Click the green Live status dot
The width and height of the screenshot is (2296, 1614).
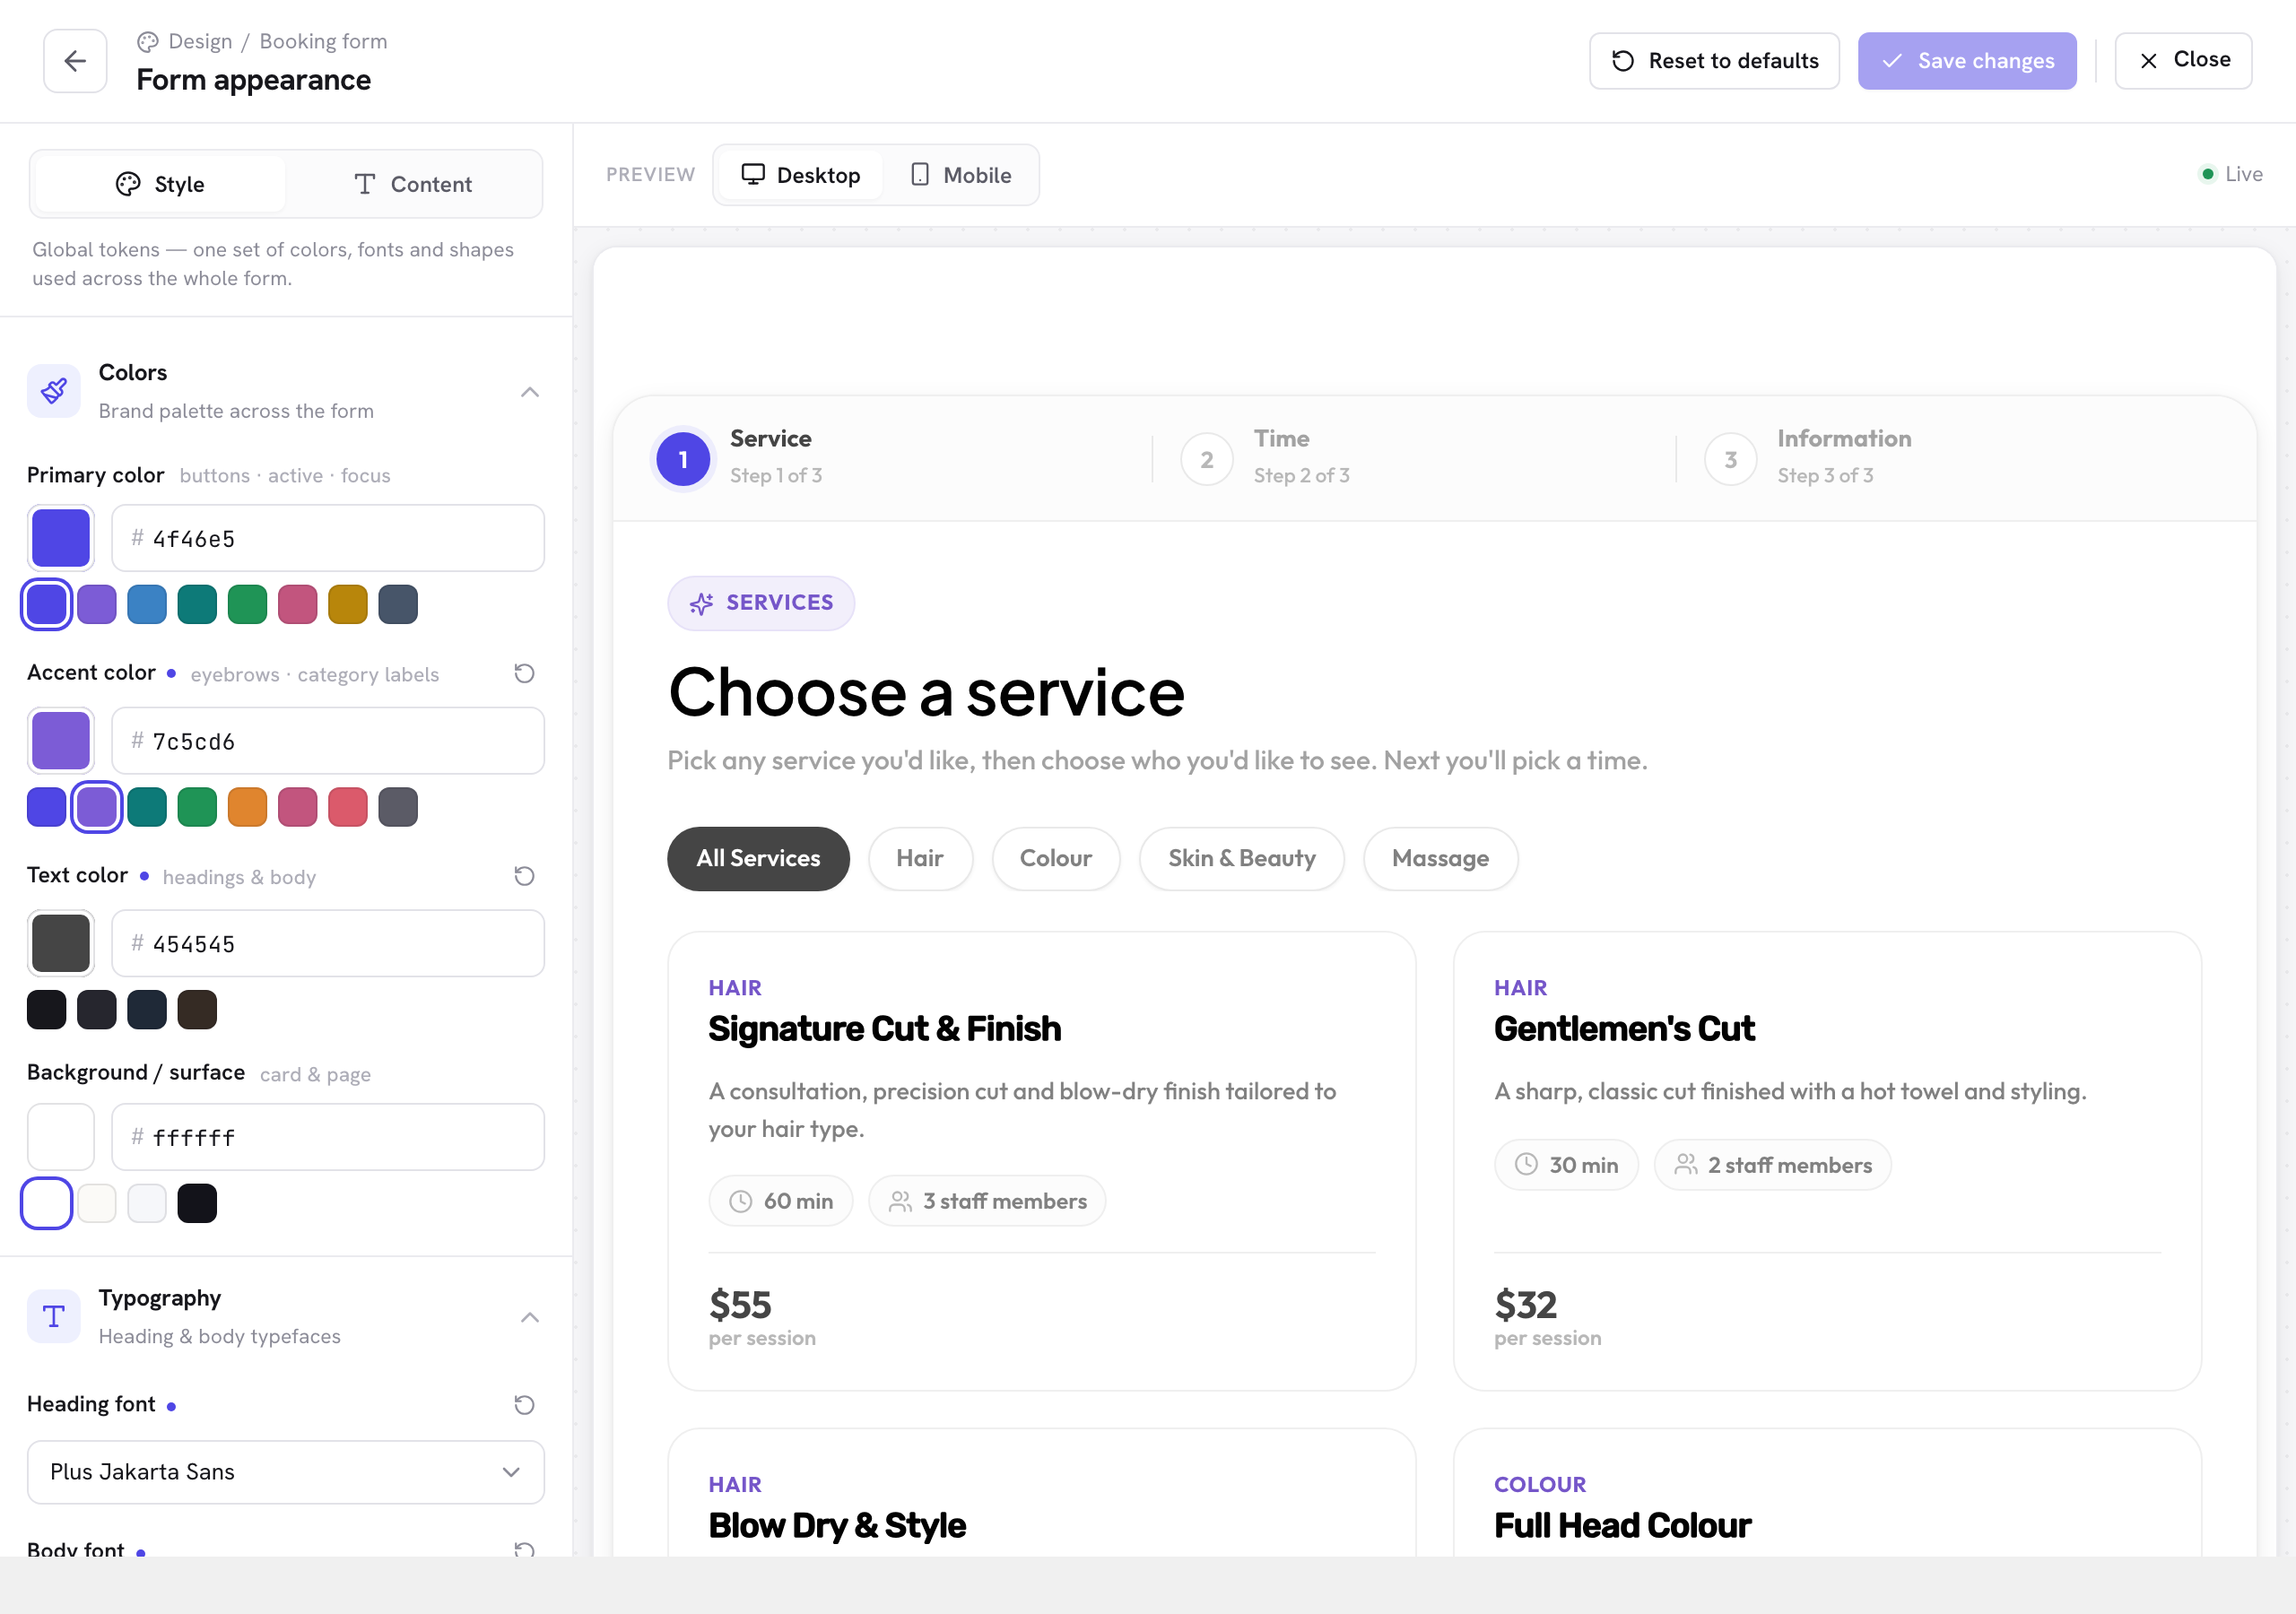point(2208,174)
